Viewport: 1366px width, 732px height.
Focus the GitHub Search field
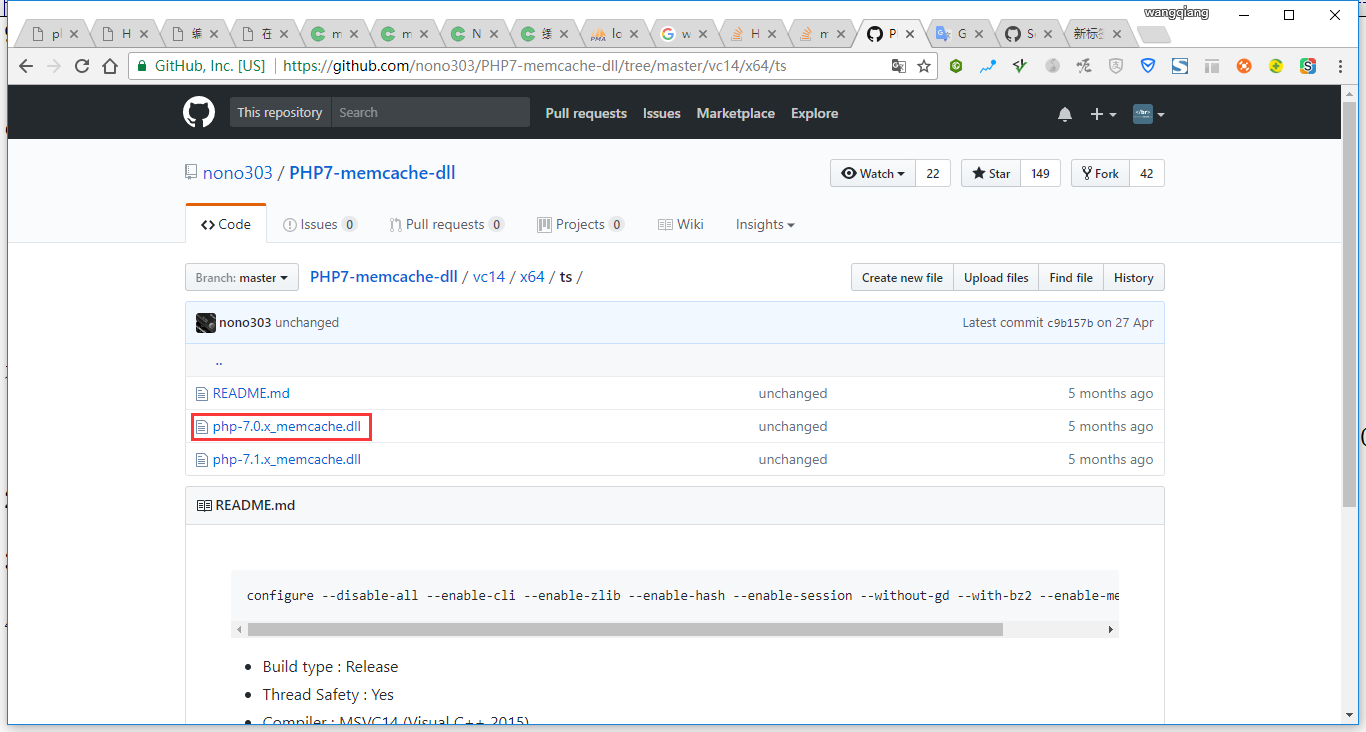pos(430,113)
